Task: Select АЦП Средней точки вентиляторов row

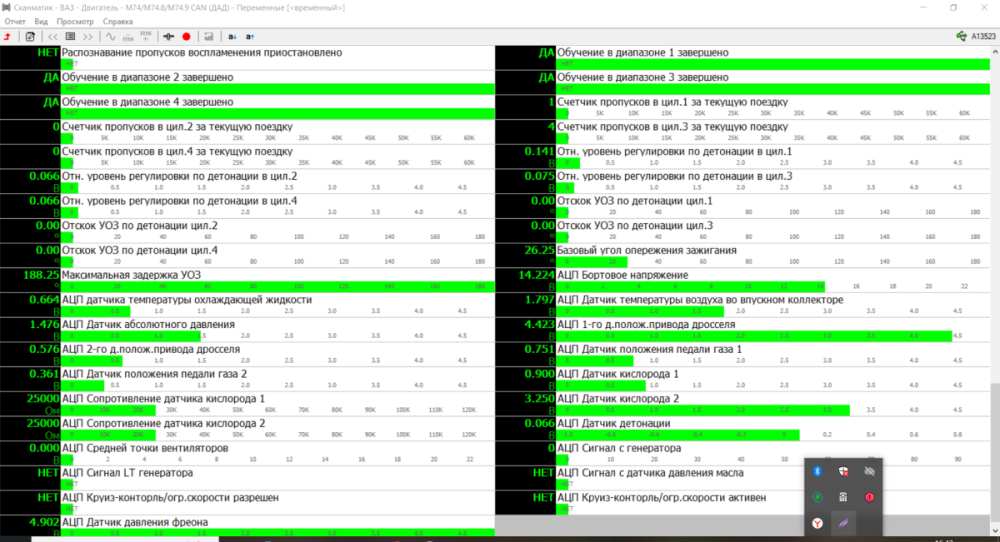Action: (x=247, y=453)
